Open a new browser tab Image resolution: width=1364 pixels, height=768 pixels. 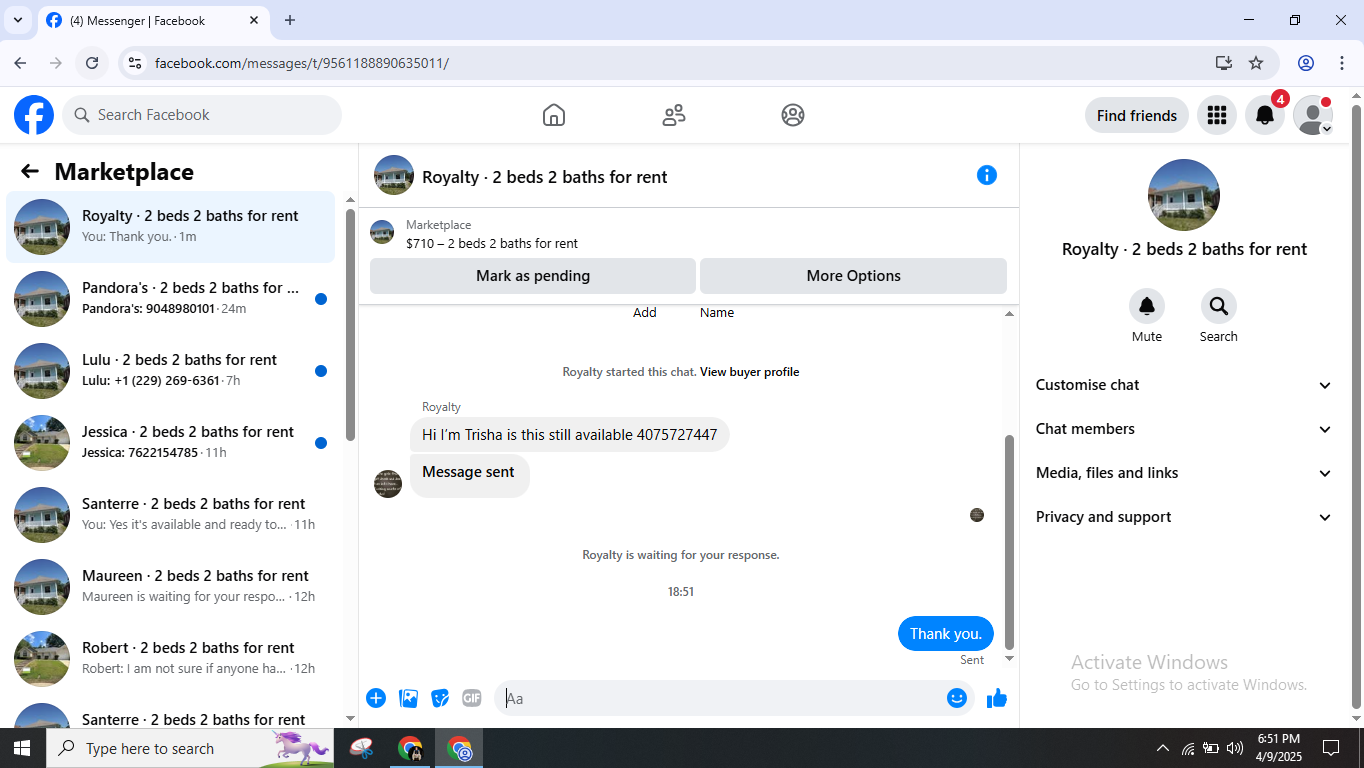coord(290,20)
